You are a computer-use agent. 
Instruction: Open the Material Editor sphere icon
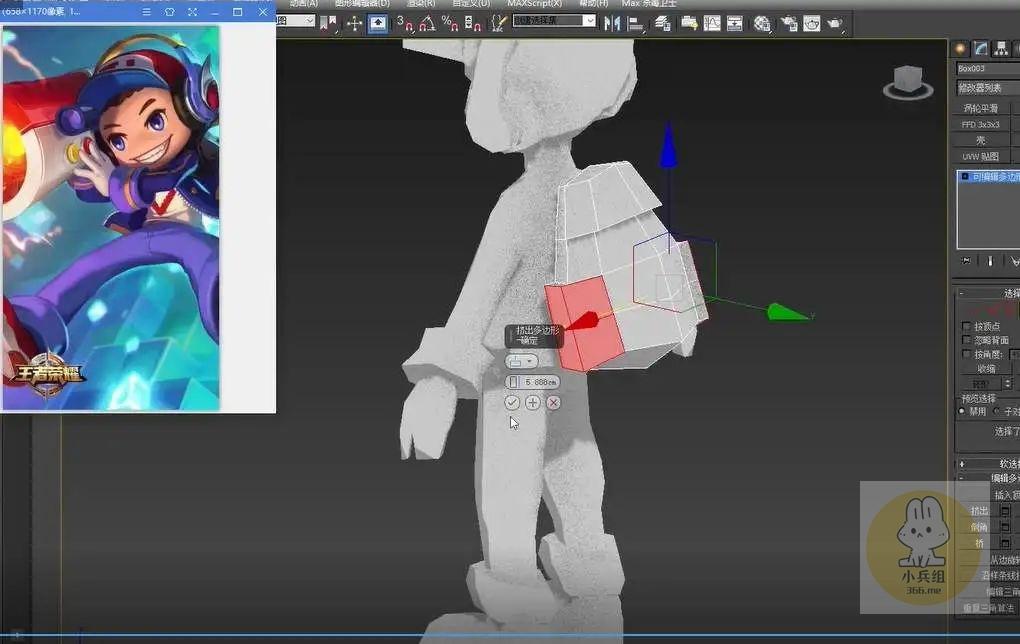coord(762,24)
